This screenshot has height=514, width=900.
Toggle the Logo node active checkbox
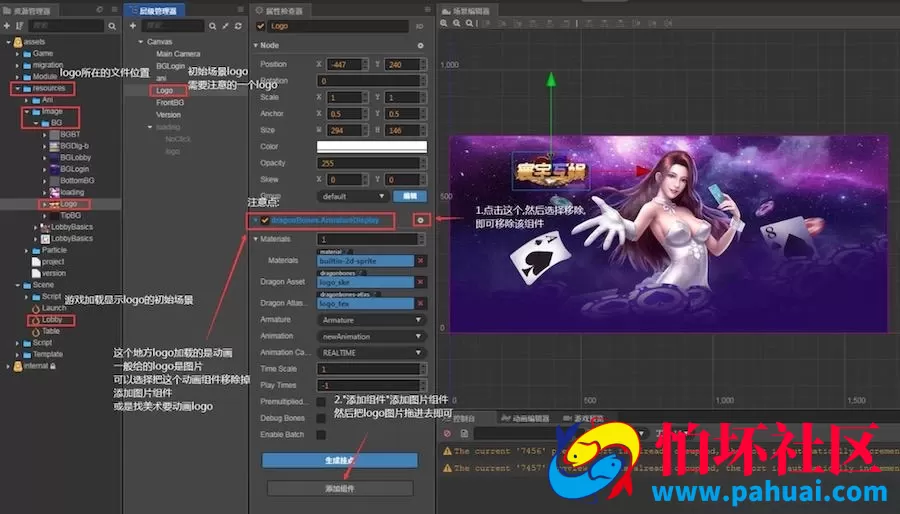[261, 26]
